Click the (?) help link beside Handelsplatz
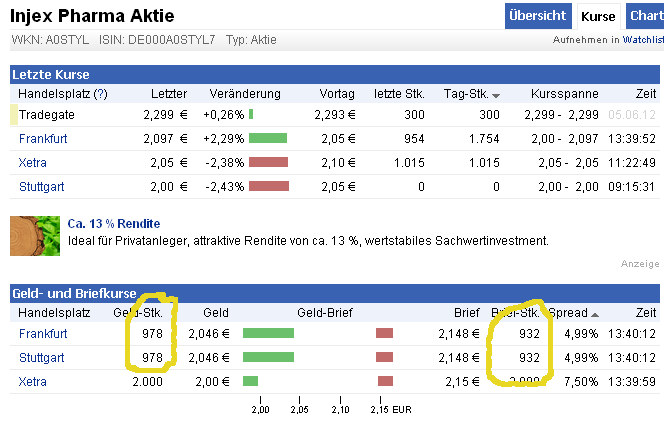 [100, 93]
